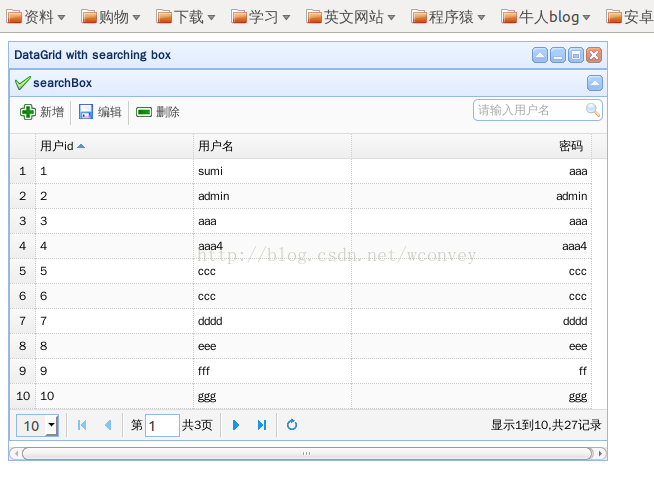Click user id cell 10
654x488 pixels.
(x=114, y=396)
